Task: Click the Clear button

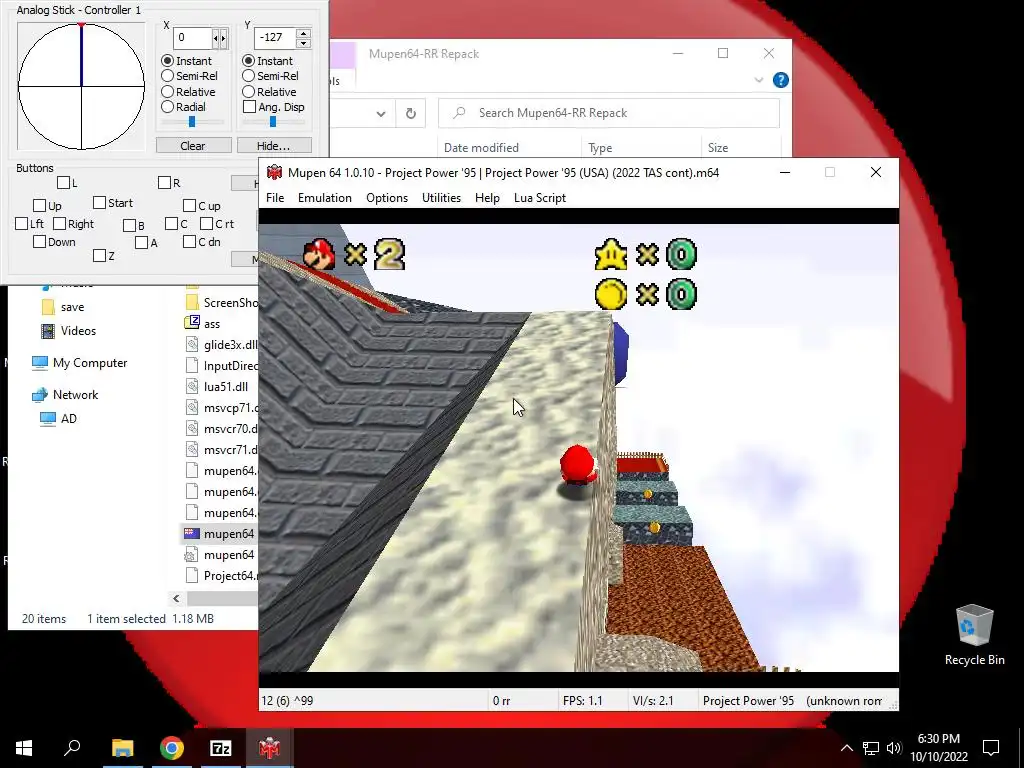Action: tap(193, 145)
